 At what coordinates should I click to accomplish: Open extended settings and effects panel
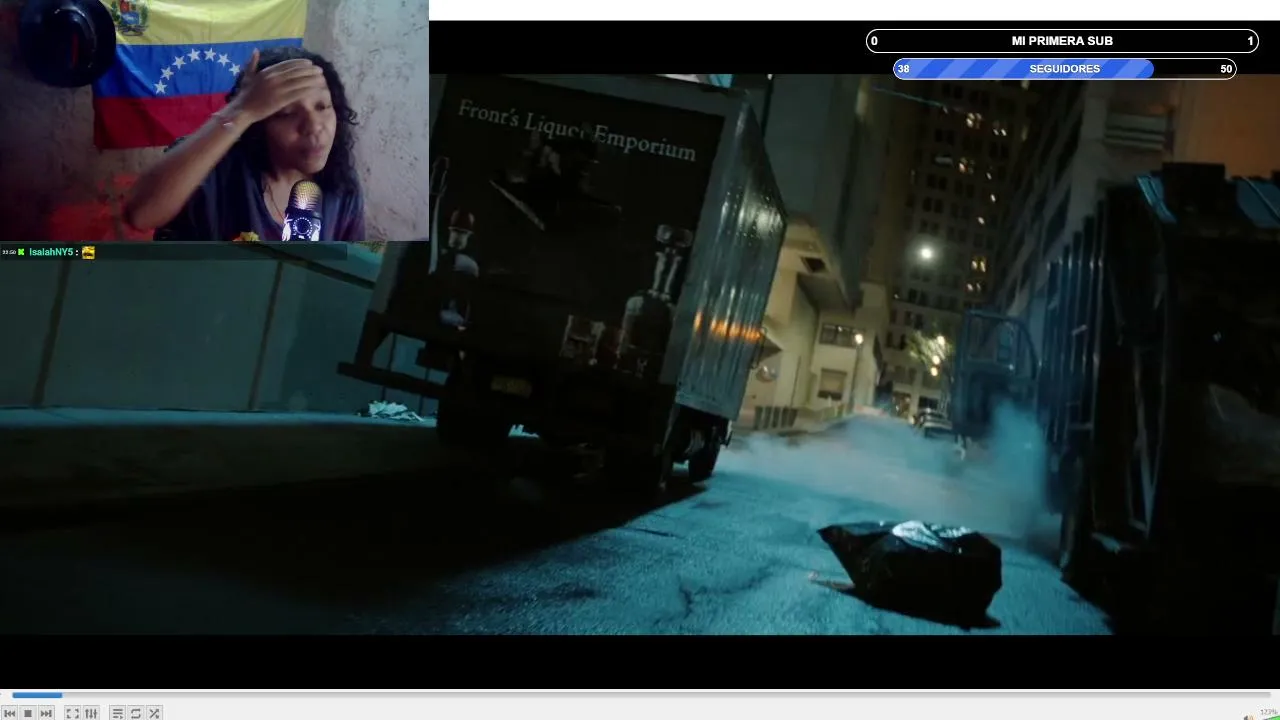click(x=91, y=713)
